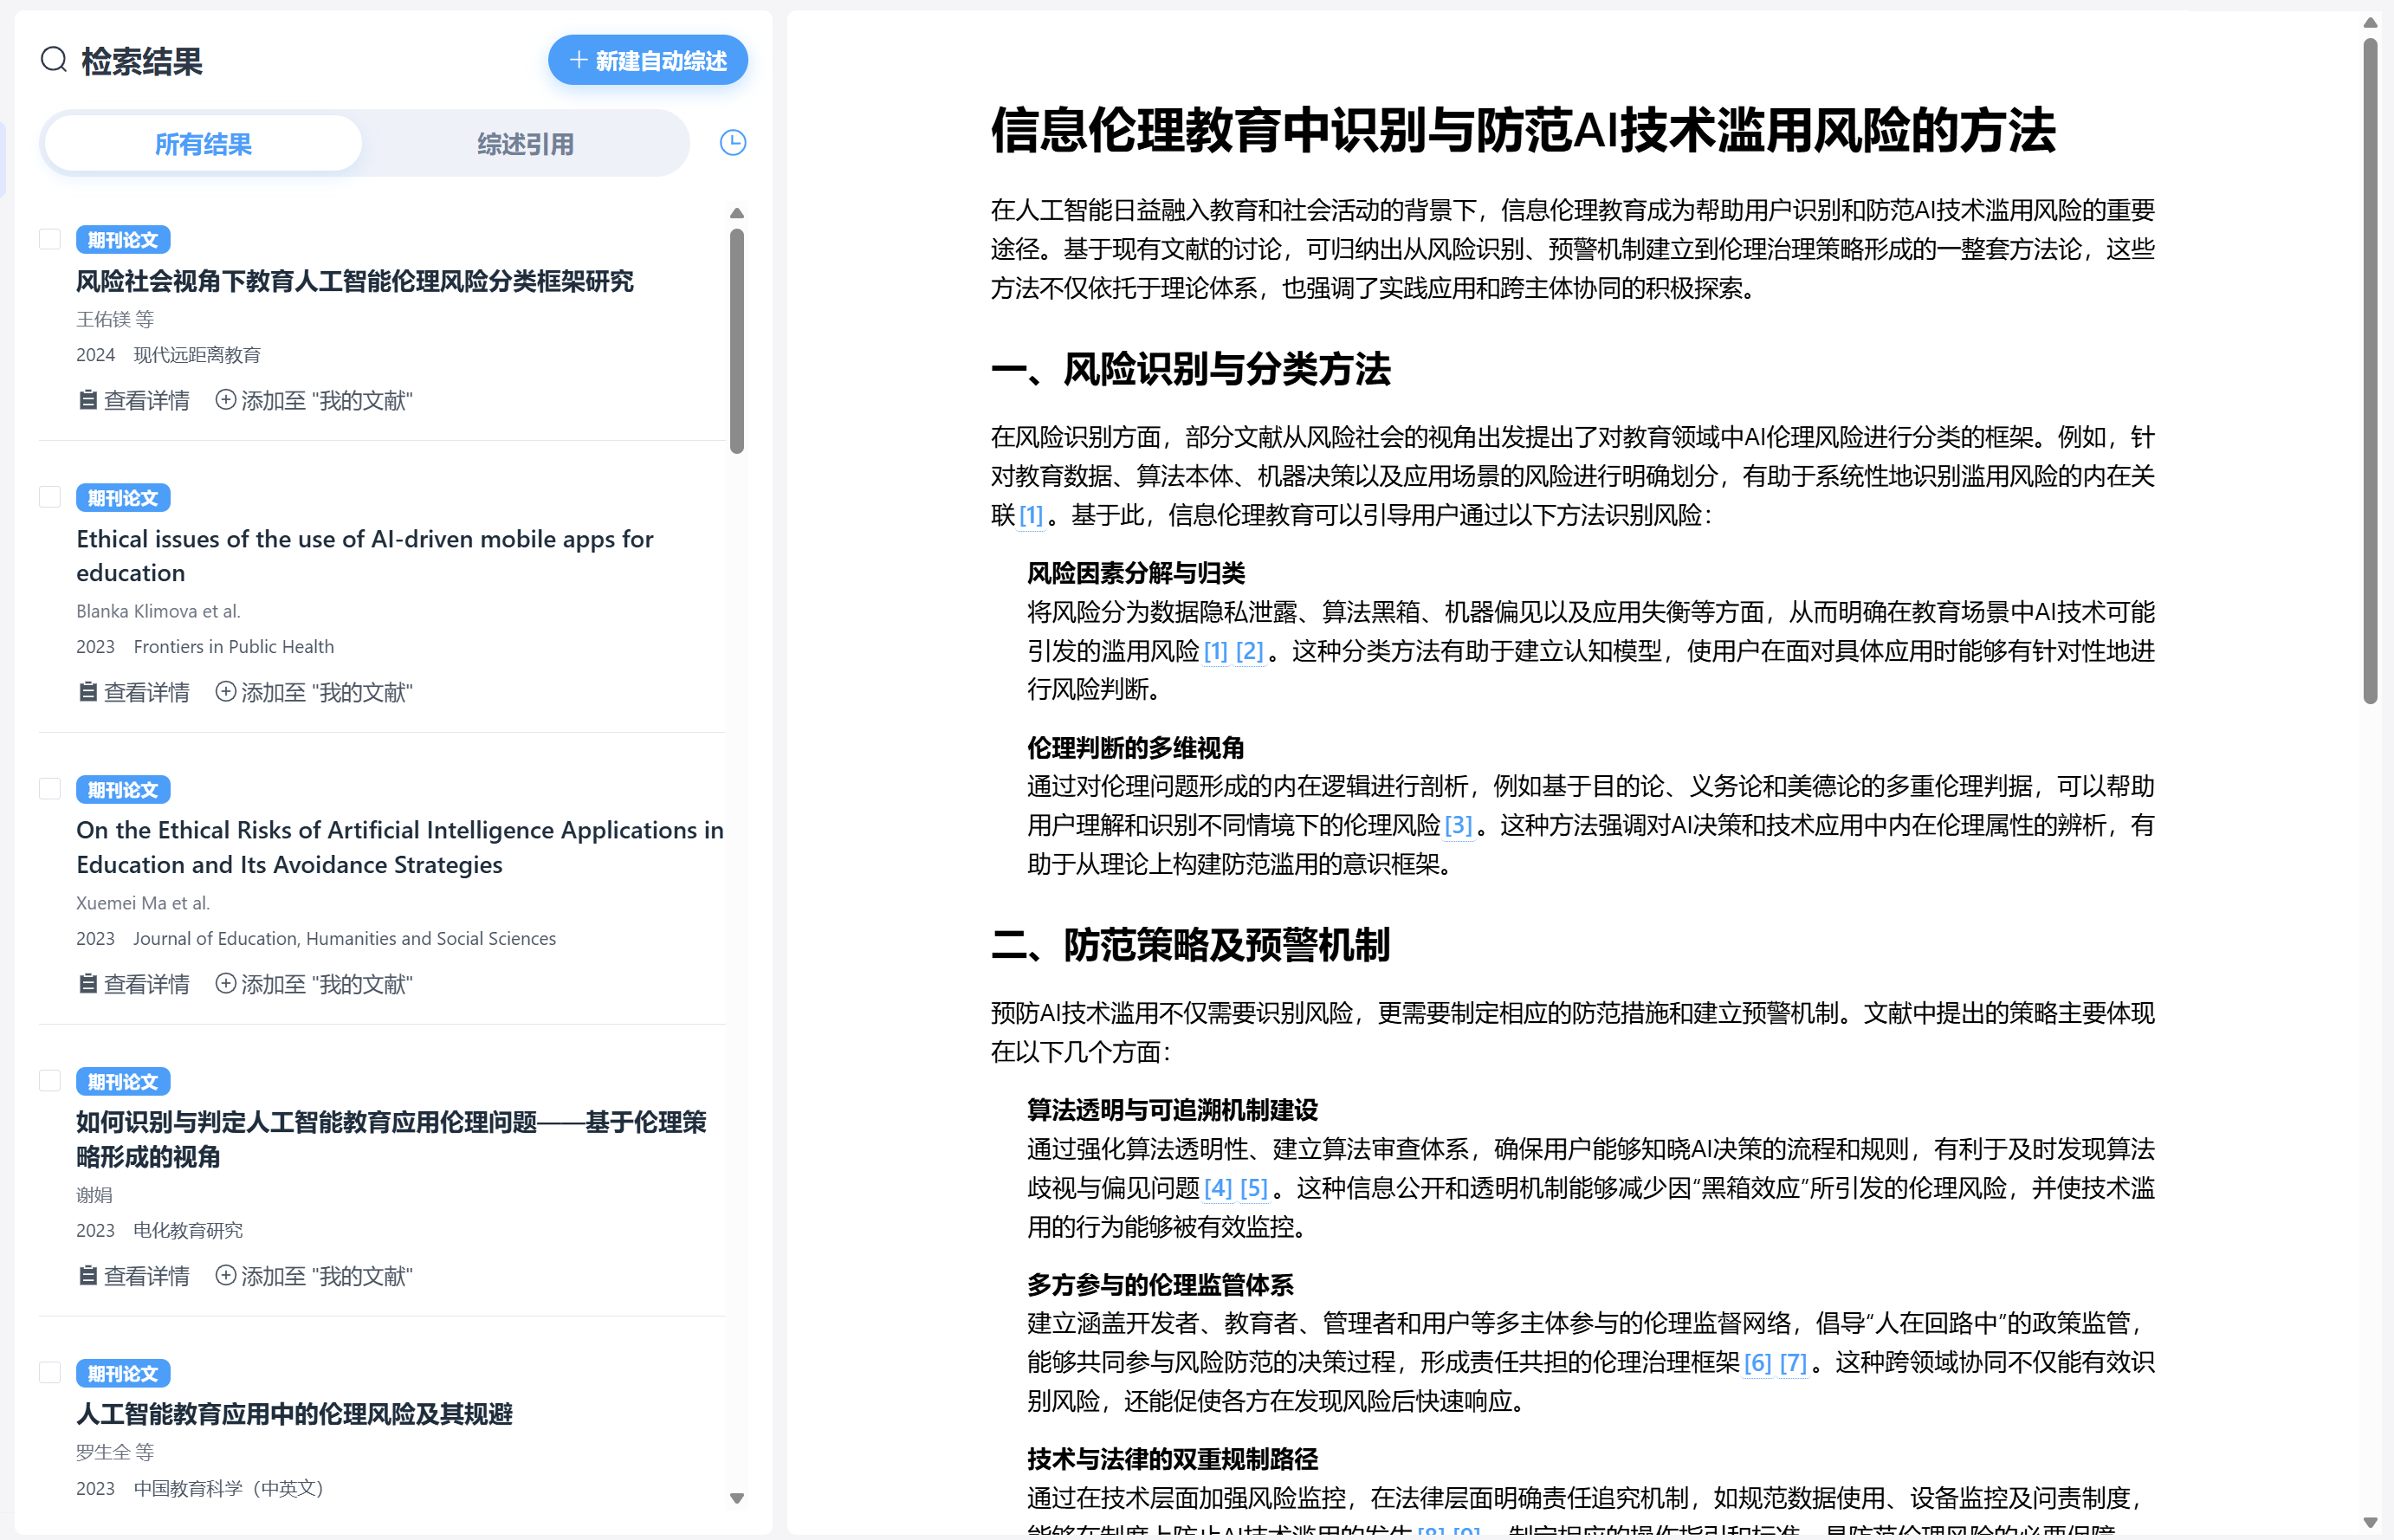Click 新建自动综述 button
Screen dimensions: 2394x1540
648,61
